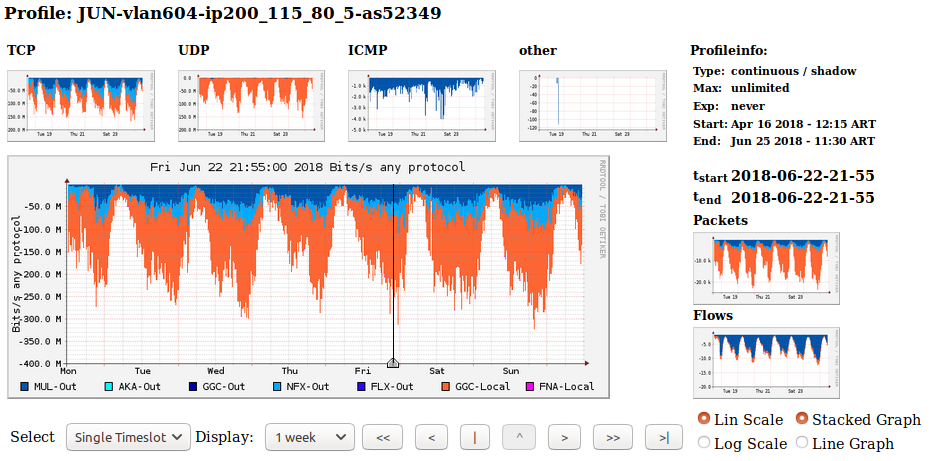Click the '<<' rewind navigation button

382,437
